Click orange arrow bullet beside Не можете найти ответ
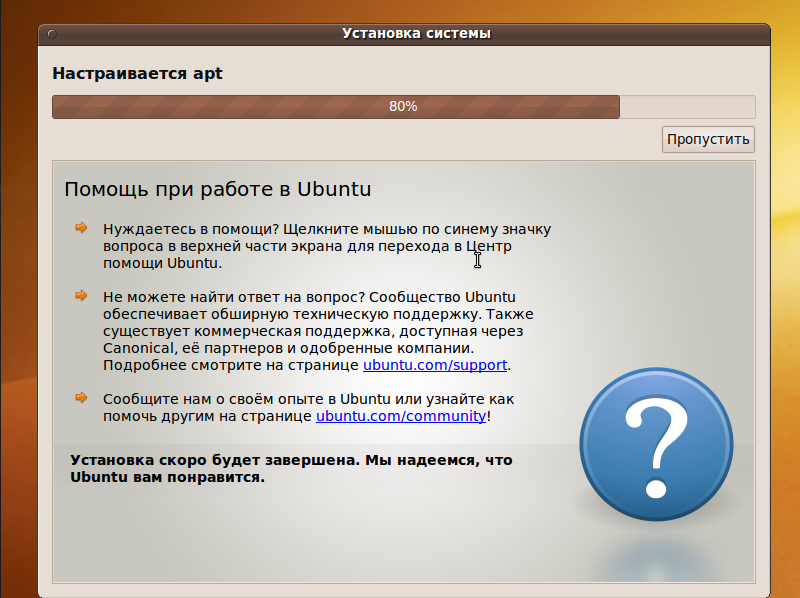Image resolution: width=800 pixels, height=598 pixels. click(81, 295)
